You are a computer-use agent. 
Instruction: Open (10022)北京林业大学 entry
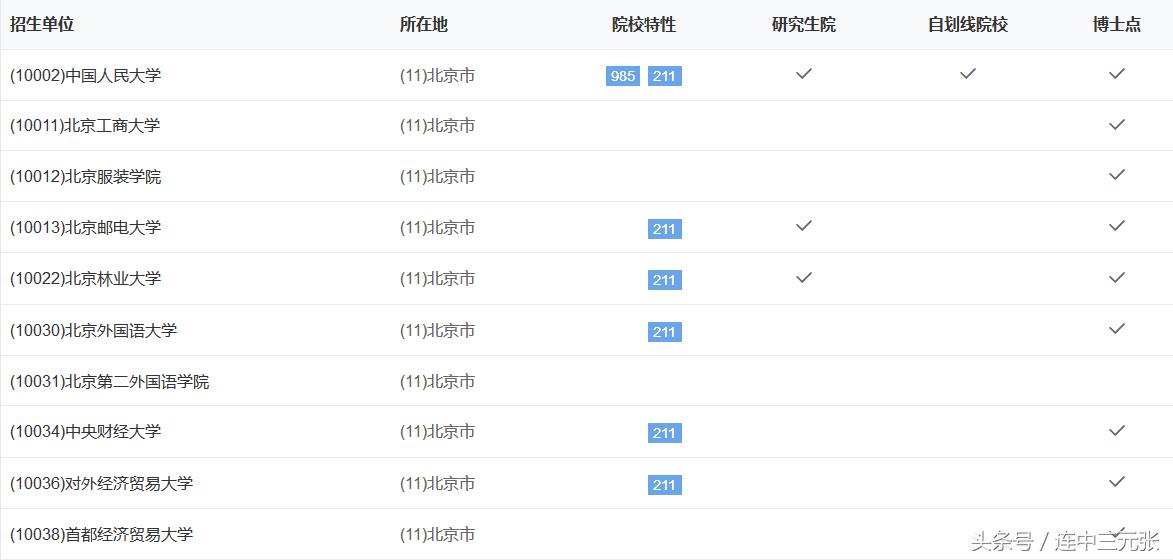85,279
